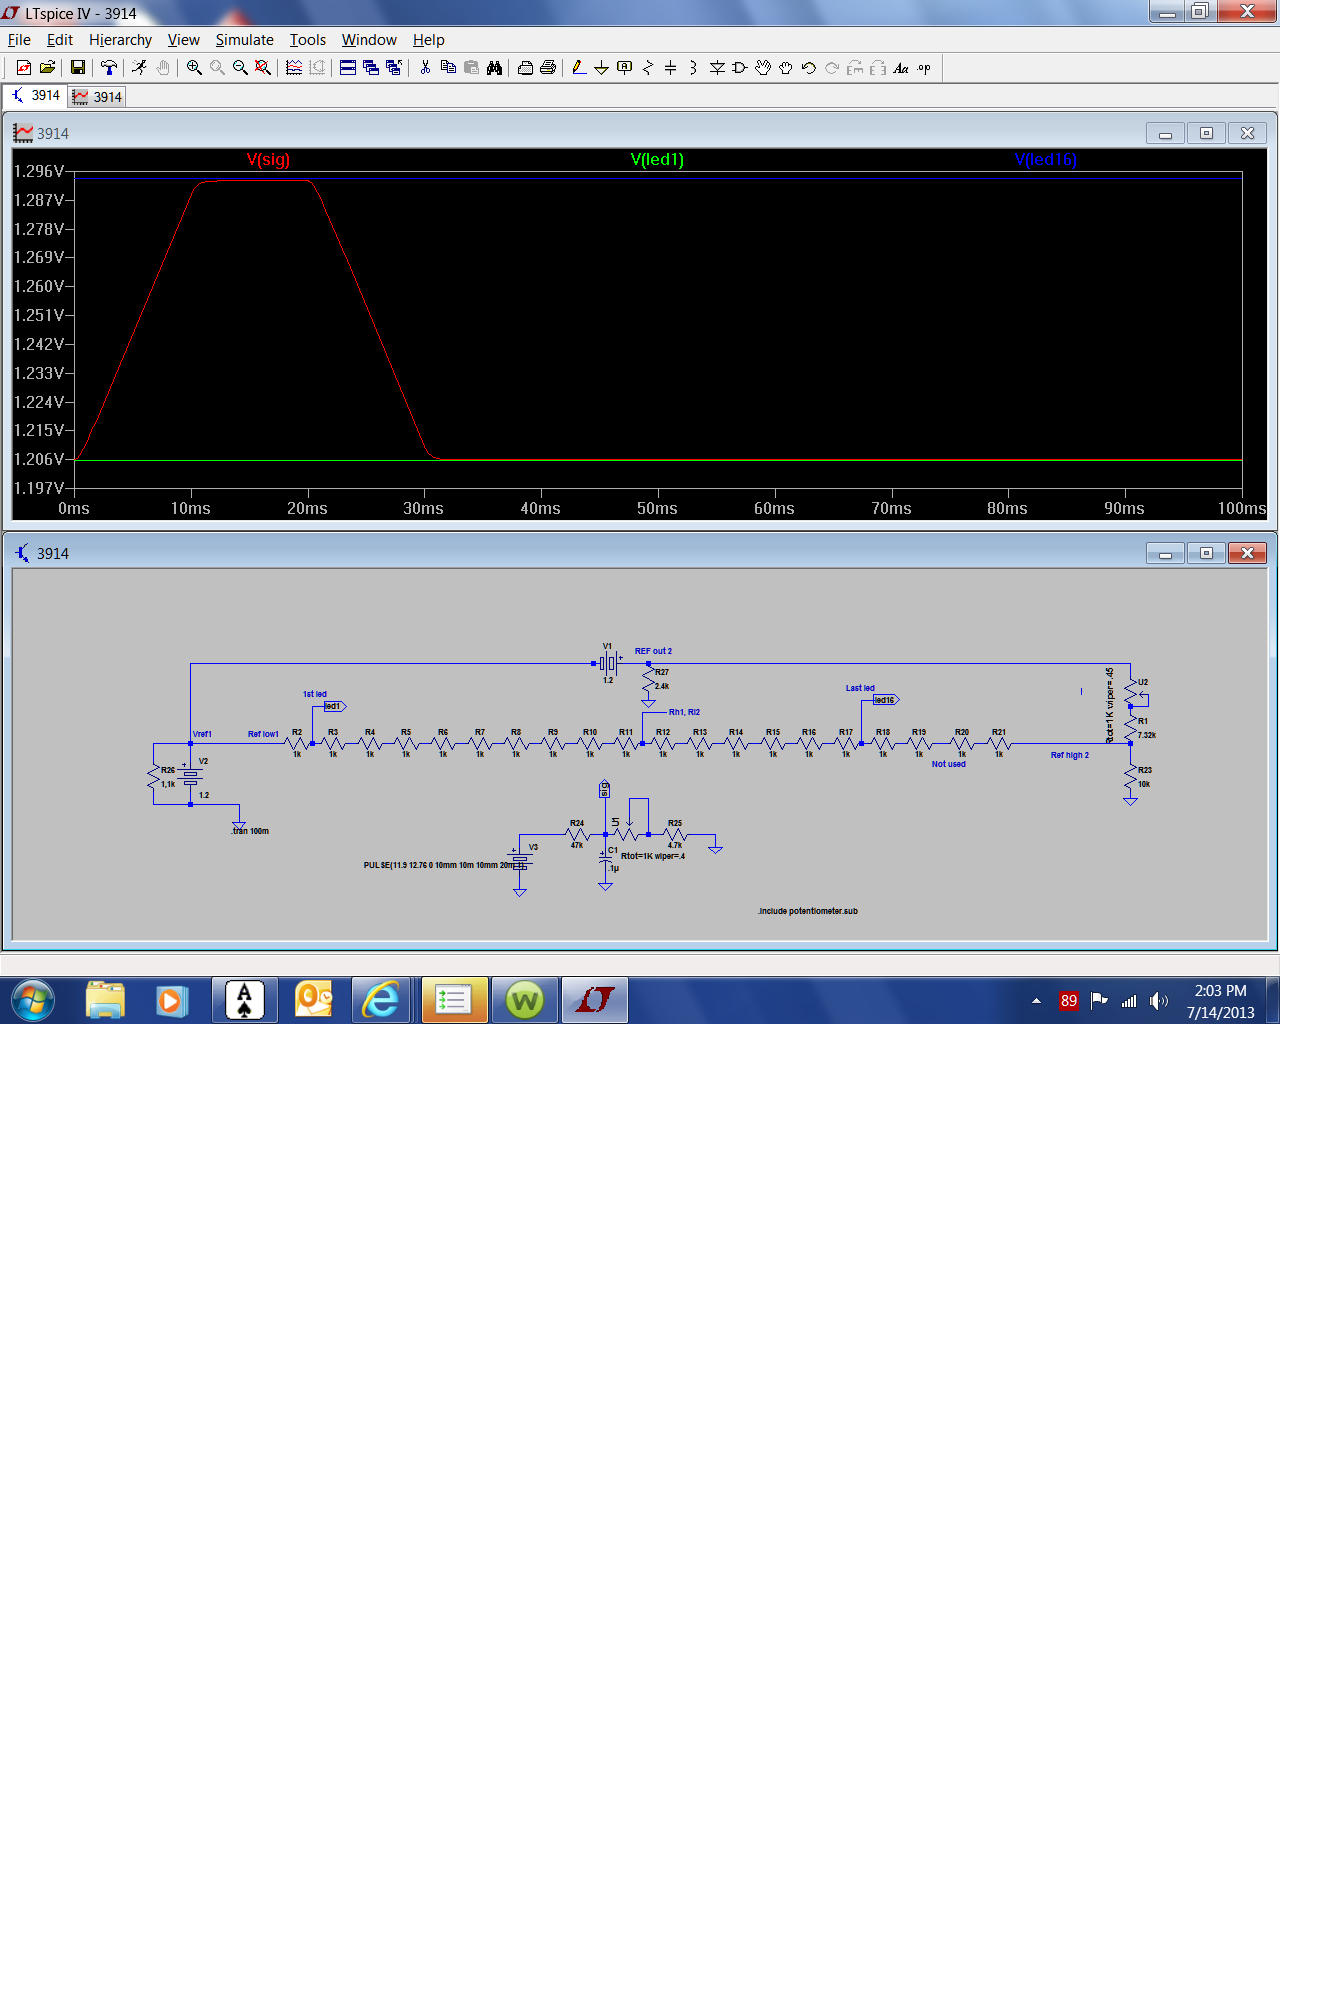Click the Undo arrow in toolbar
Image resolution: width=1328 pixels, height=2000 pixels.
809,68
